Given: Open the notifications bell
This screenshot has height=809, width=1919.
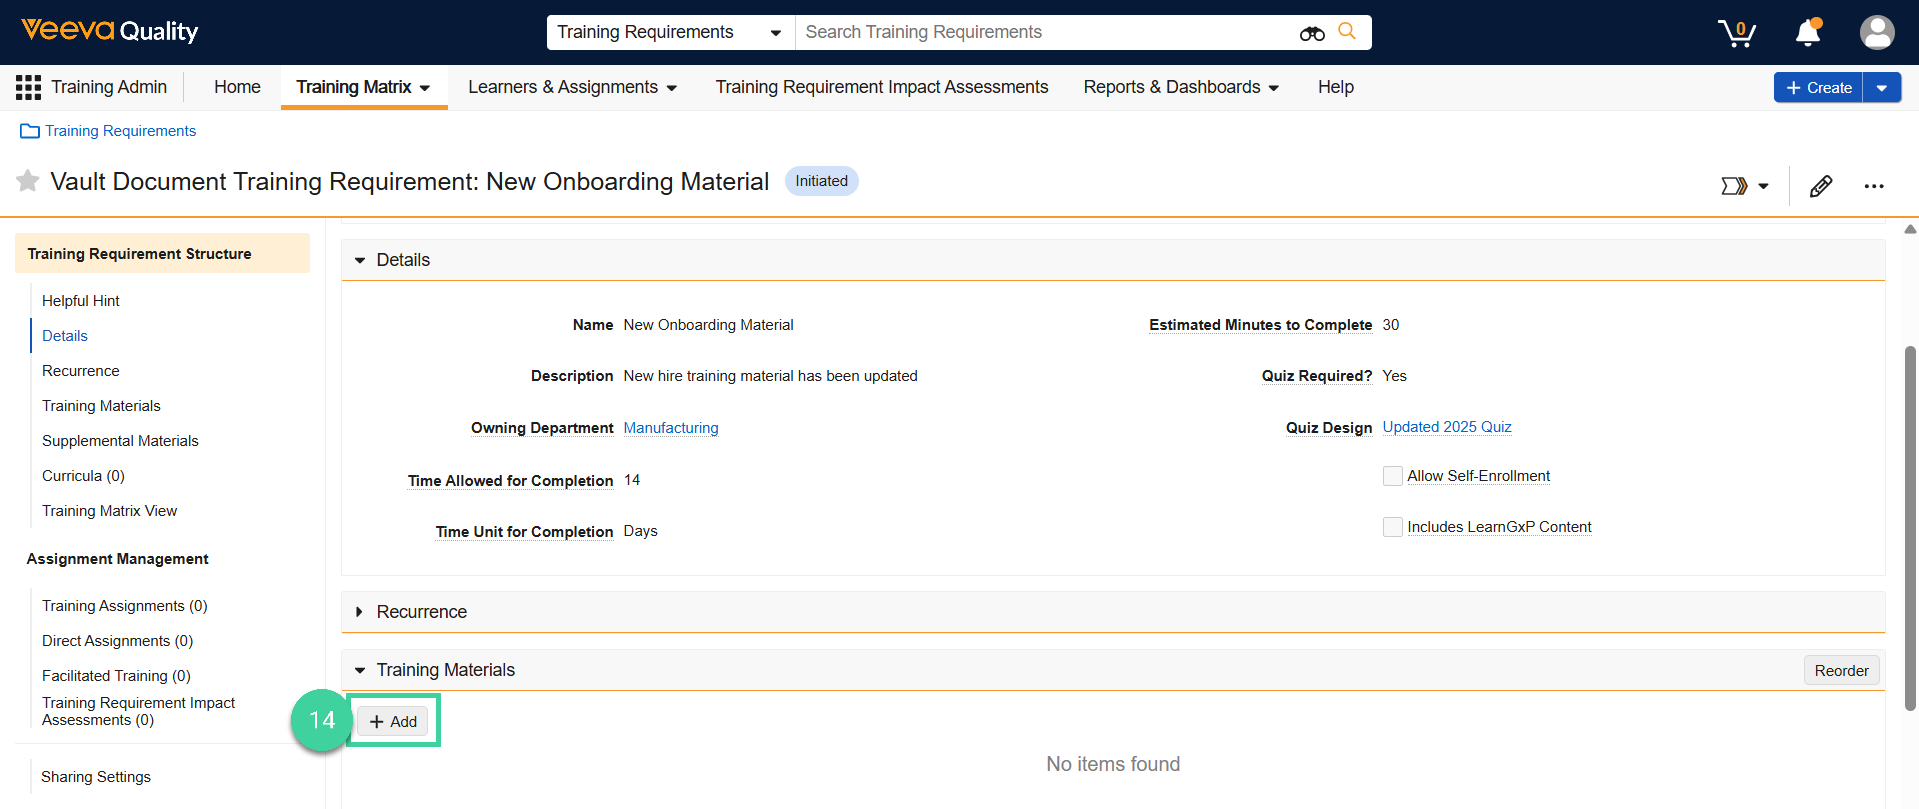Looking at the screenshot, I should point(1808,33).
